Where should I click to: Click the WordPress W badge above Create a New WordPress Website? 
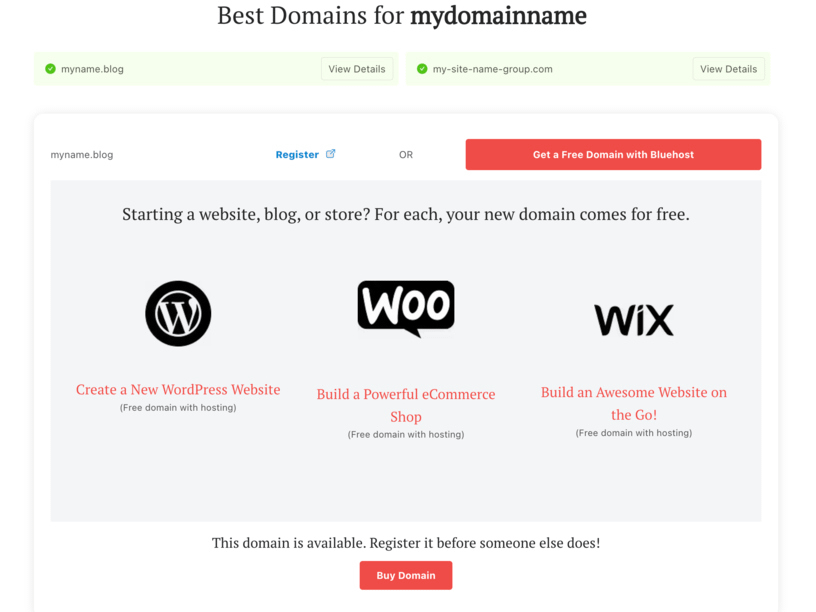178,313
